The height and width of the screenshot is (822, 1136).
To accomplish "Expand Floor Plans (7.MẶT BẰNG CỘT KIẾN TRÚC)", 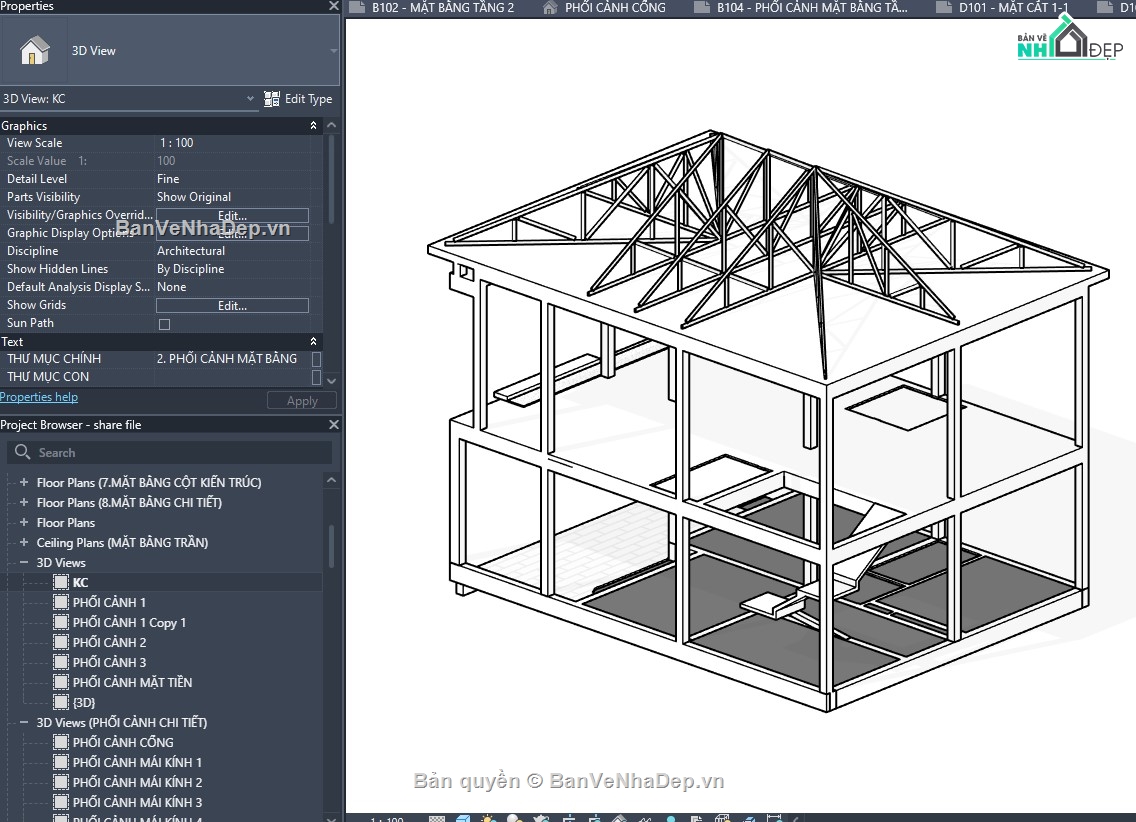I will [x=24, y=482].
